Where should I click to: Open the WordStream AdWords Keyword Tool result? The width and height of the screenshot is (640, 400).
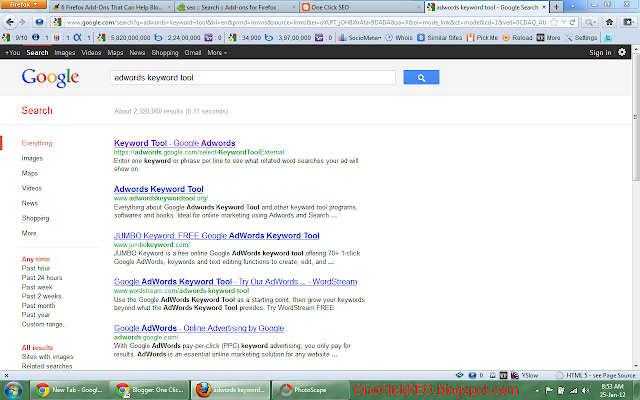pyautogui.click(x=236, y=282)
